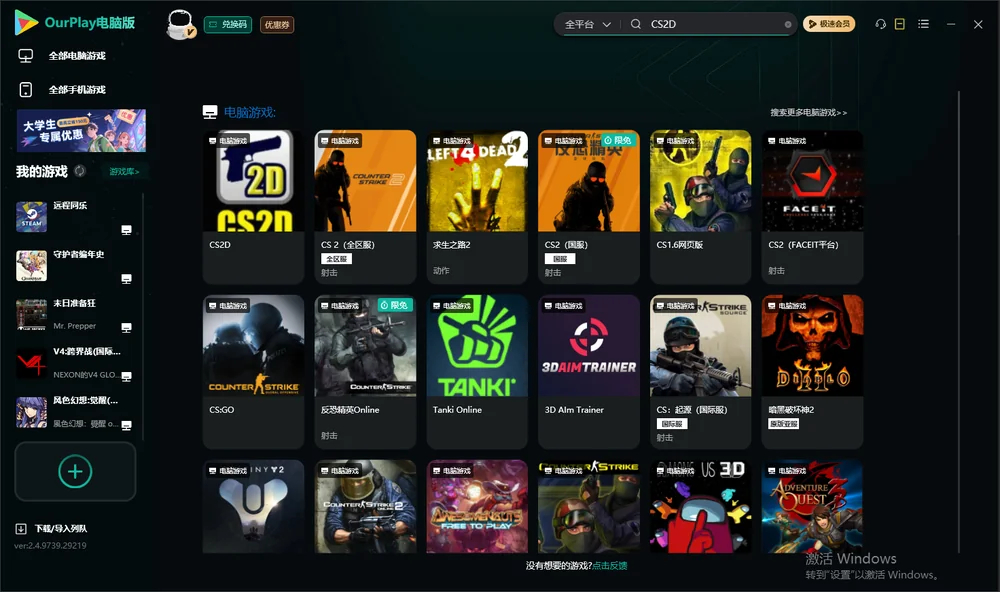This screenshot has height=592, width=1000.
Task: Click the CS2D search input field
Action: point(716,24)
